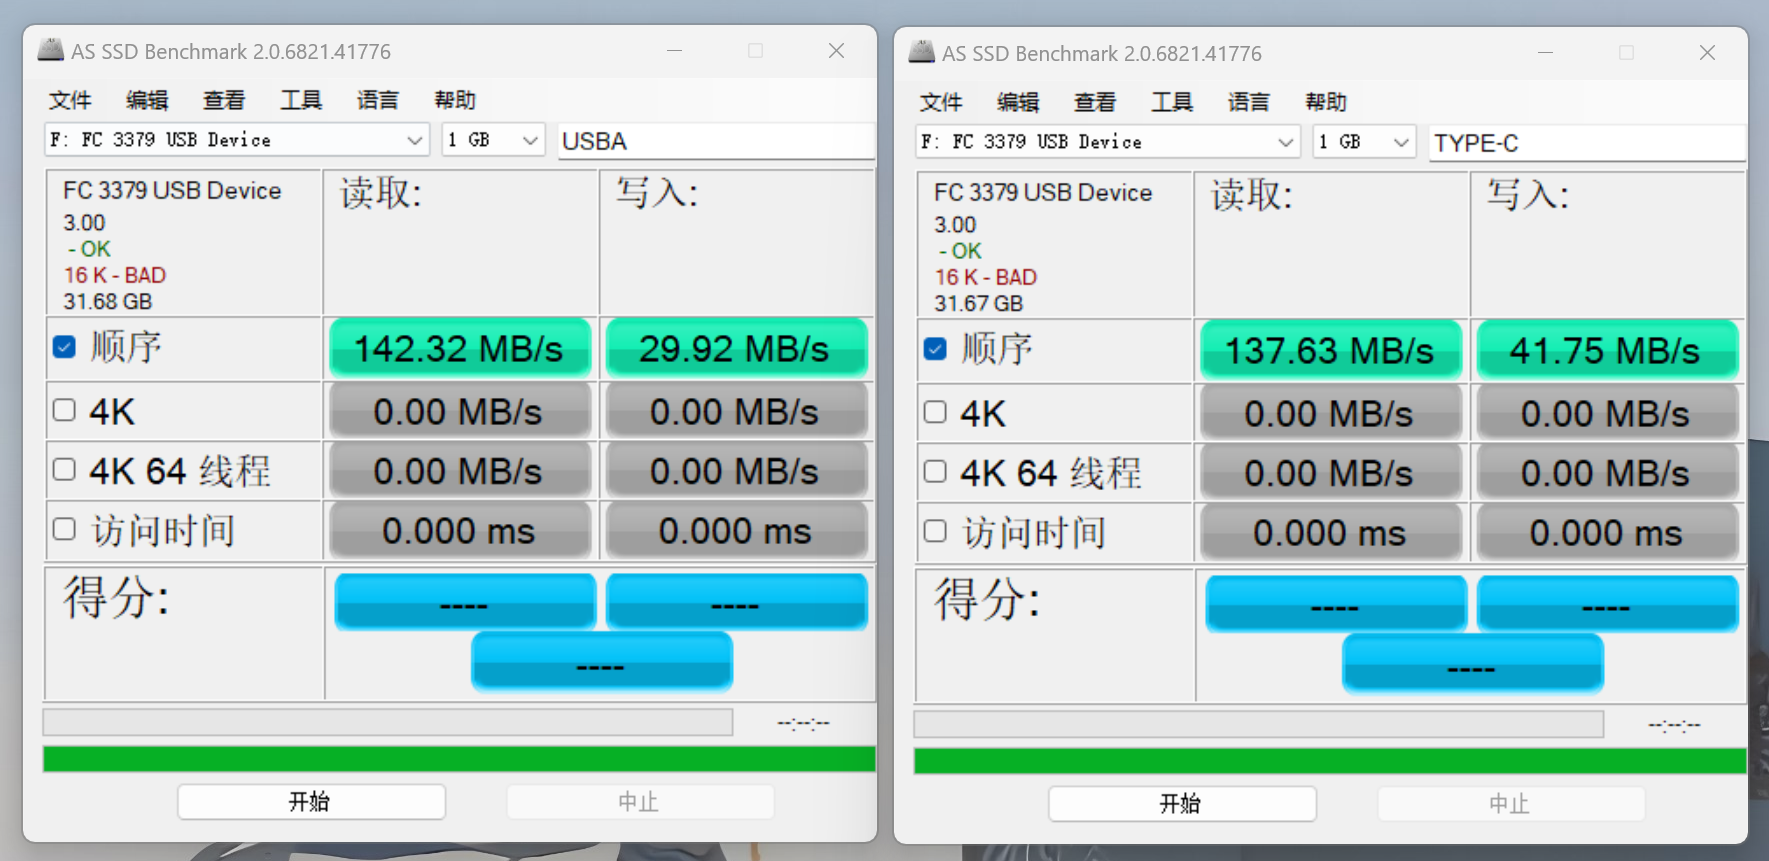Click the green - OK text in TYPE-C window
Viewport: 1769px width, 861px height.
tap(960, 251)
